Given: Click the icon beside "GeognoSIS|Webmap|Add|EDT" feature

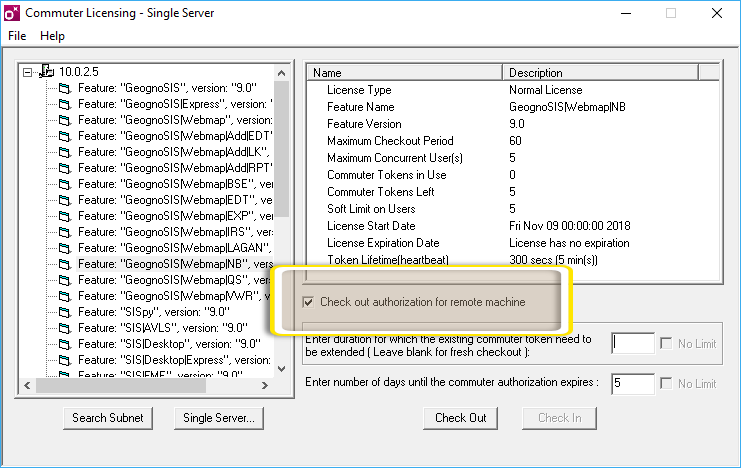Looking at the screenshot, I should pos(65,137).
